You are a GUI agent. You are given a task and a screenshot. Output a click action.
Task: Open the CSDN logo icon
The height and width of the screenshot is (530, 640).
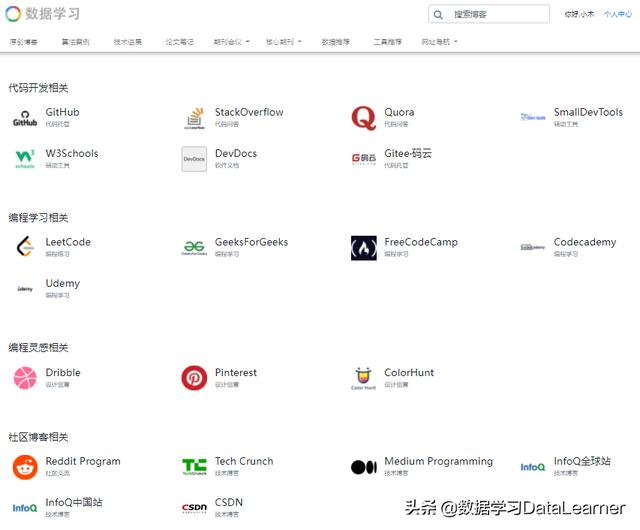click(194, 508)
